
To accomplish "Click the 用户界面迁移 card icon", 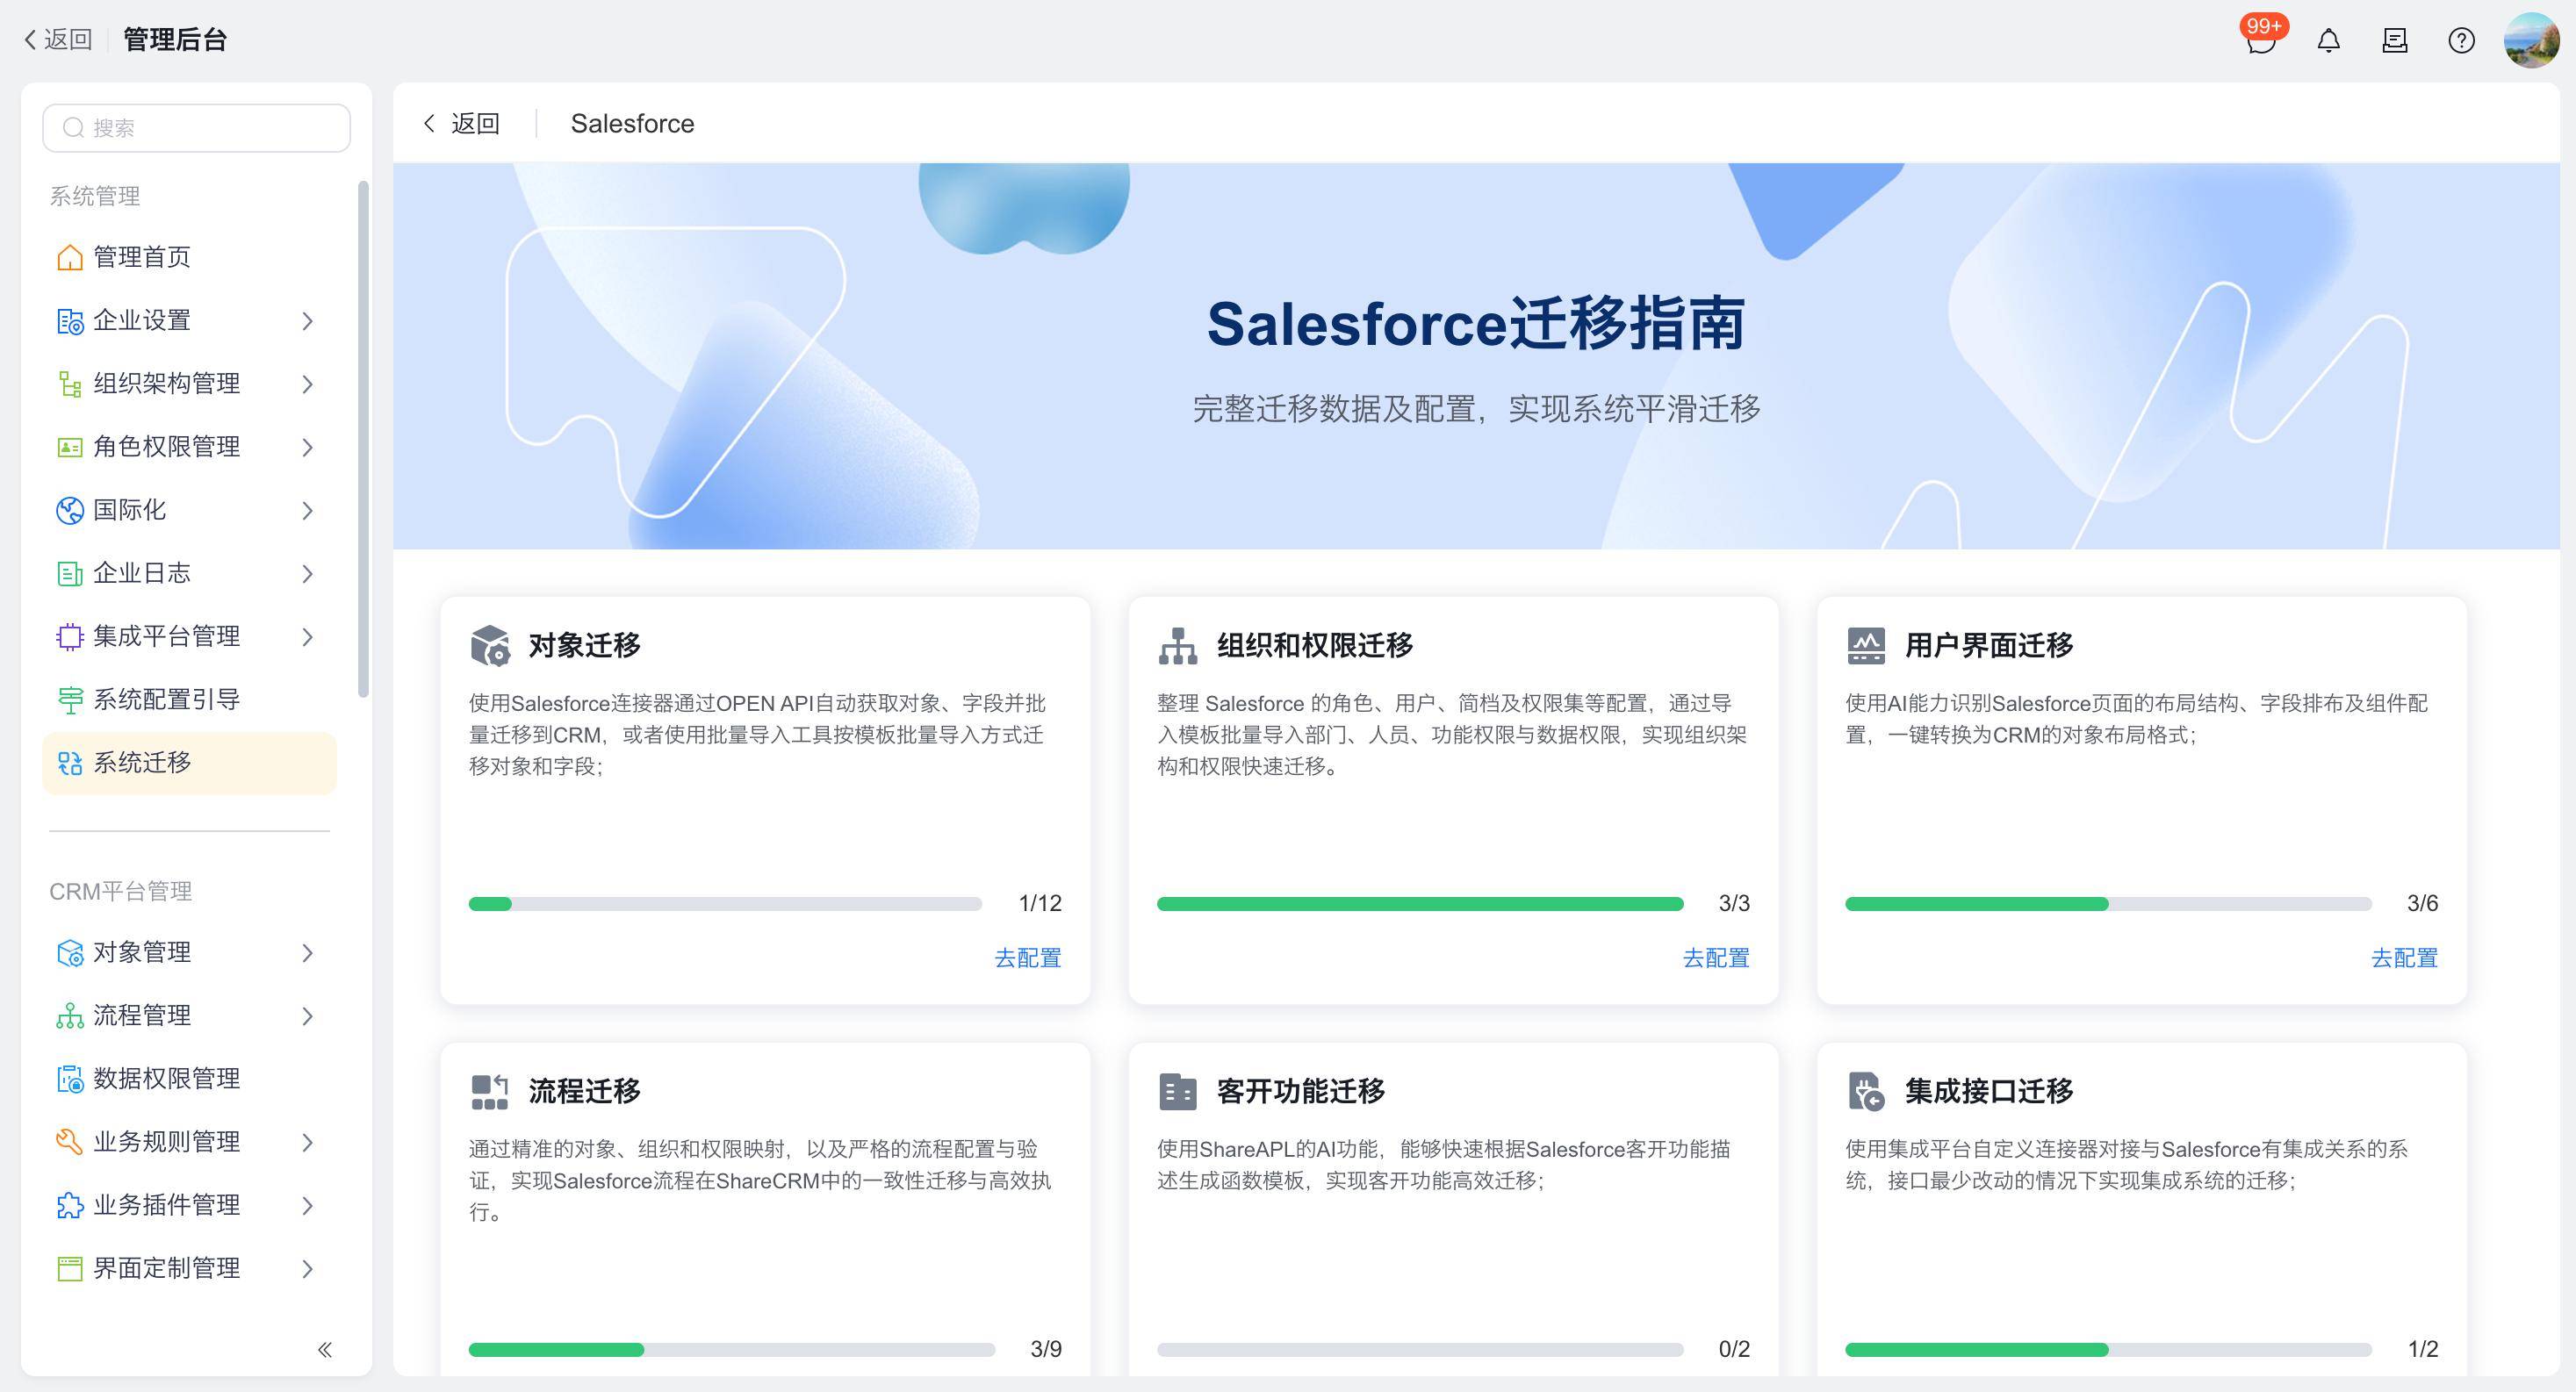I will click(x=1866, y=645).
